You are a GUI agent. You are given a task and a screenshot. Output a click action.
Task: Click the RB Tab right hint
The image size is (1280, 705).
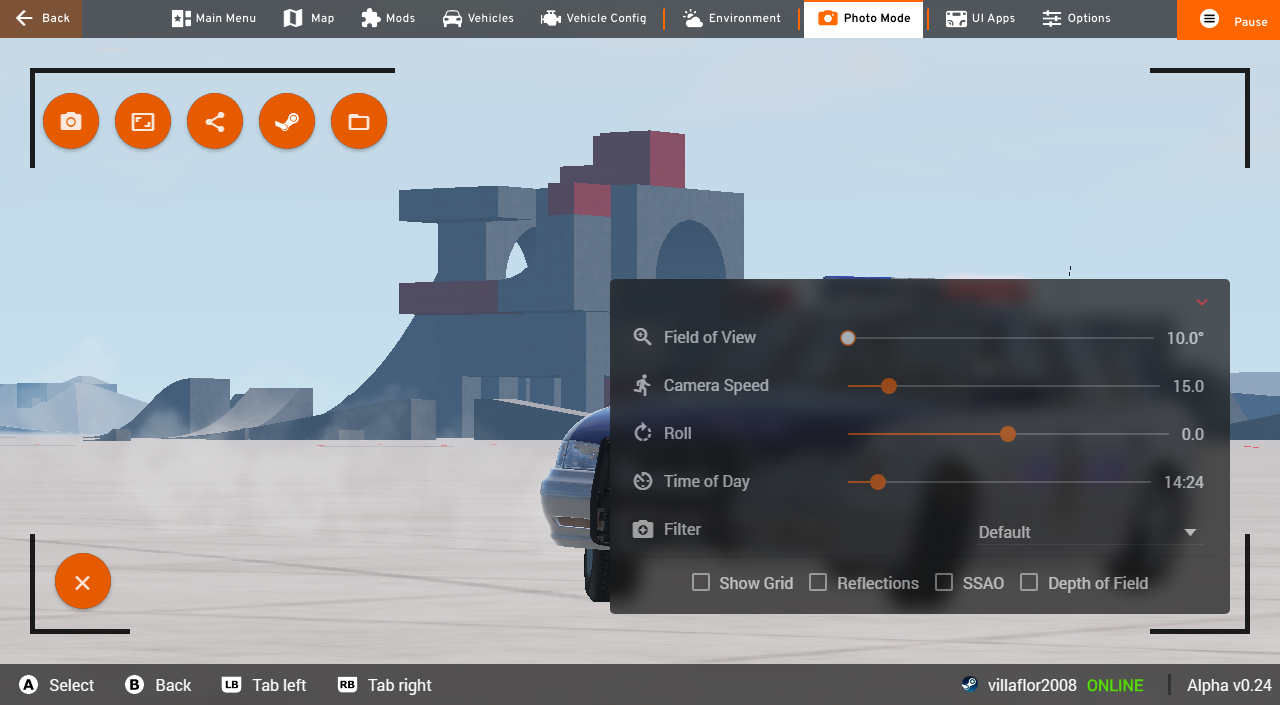coord(385,685)
